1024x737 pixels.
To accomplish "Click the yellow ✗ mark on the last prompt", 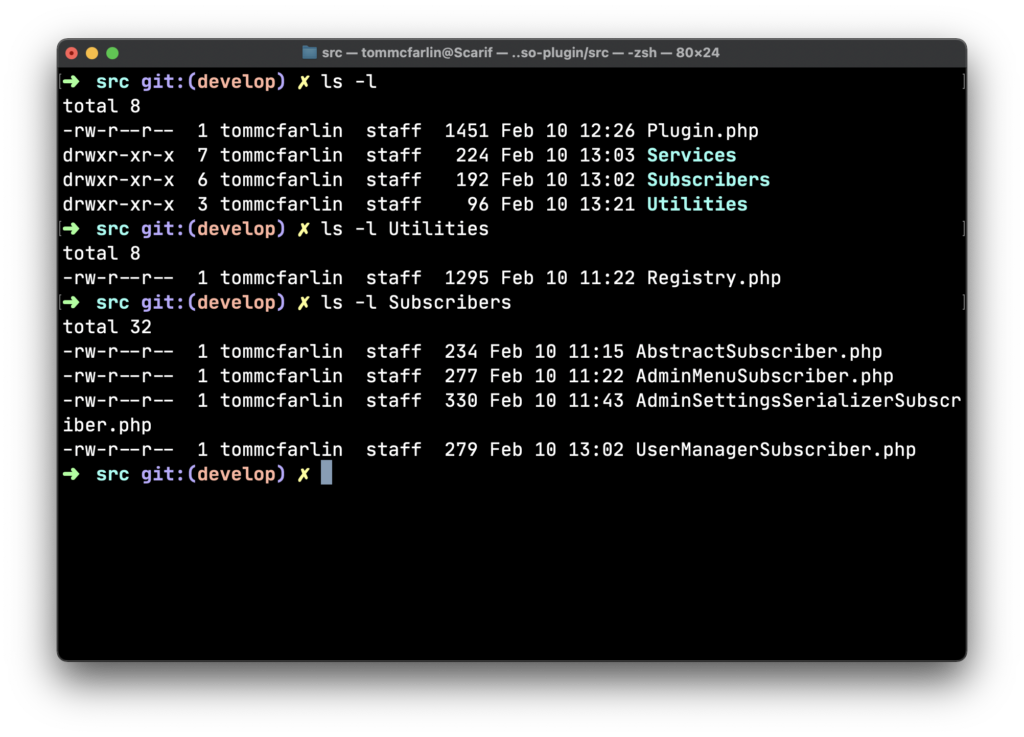I will 304,475.
